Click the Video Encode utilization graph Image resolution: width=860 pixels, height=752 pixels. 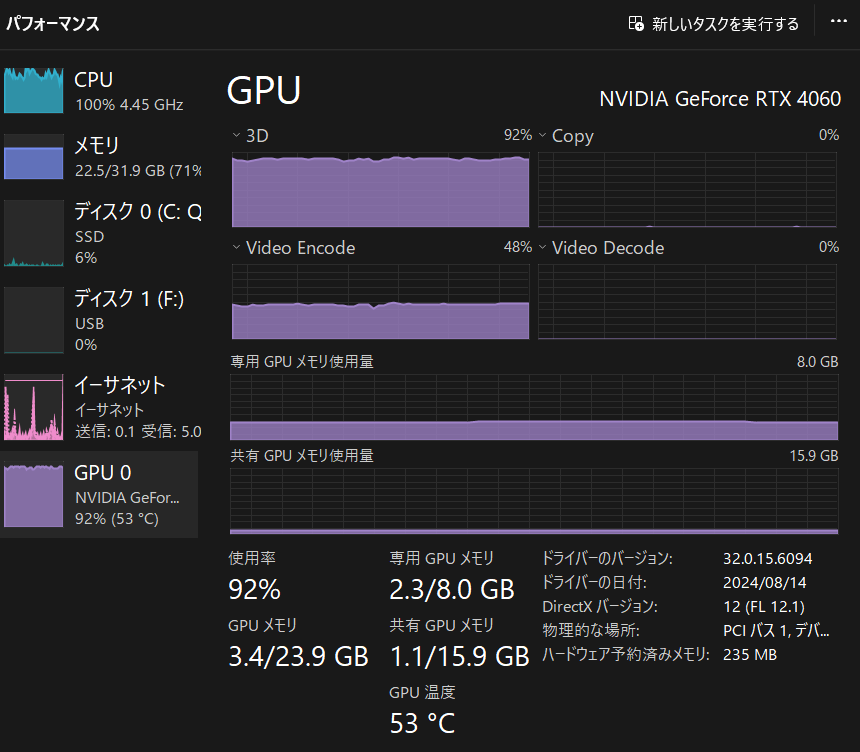(x=380, y=300)
